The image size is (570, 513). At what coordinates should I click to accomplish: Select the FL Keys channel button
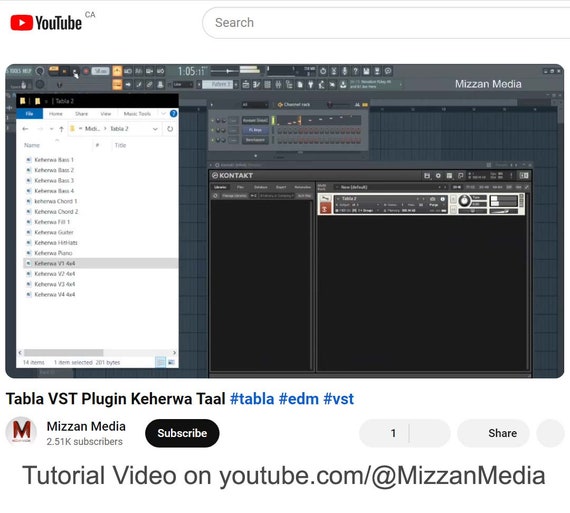[255, 130]
